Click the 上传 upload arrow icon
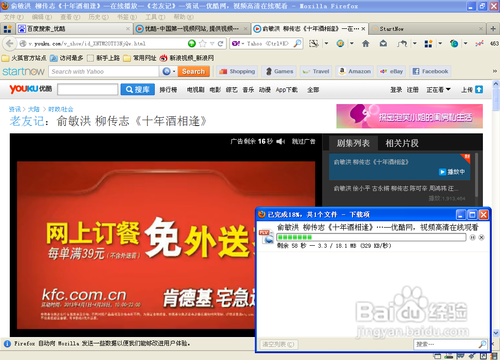The image size is (500, 360). [479, 89]
